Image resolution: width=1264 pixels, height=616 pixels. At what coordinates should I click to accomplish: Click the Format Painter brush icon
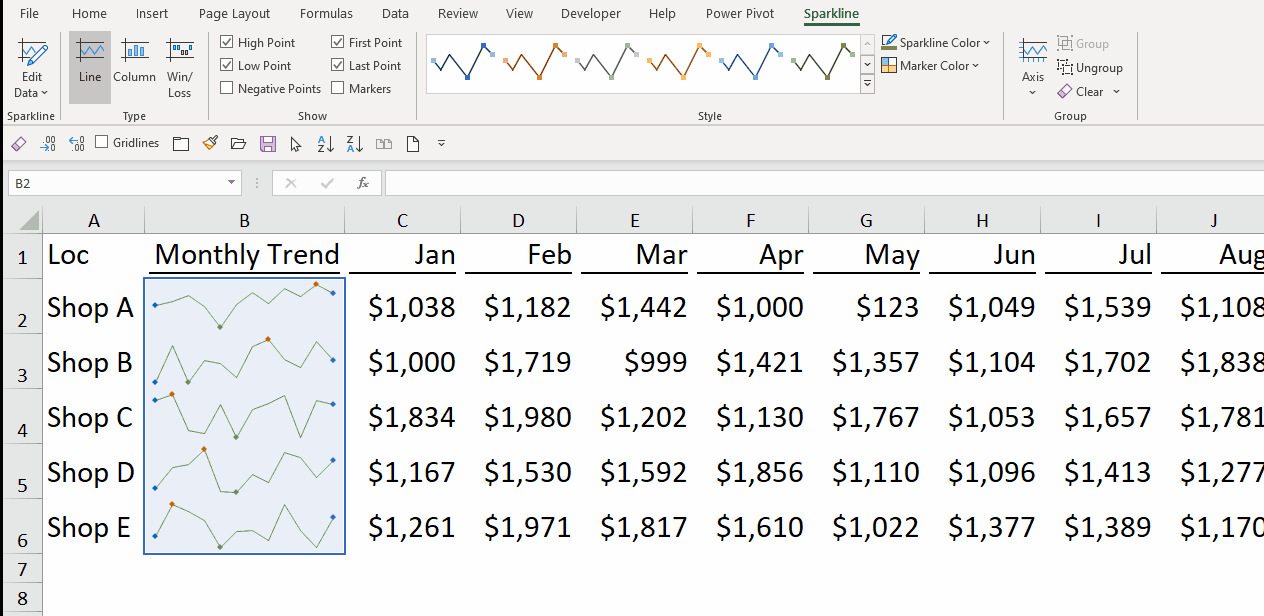(209, 144)
